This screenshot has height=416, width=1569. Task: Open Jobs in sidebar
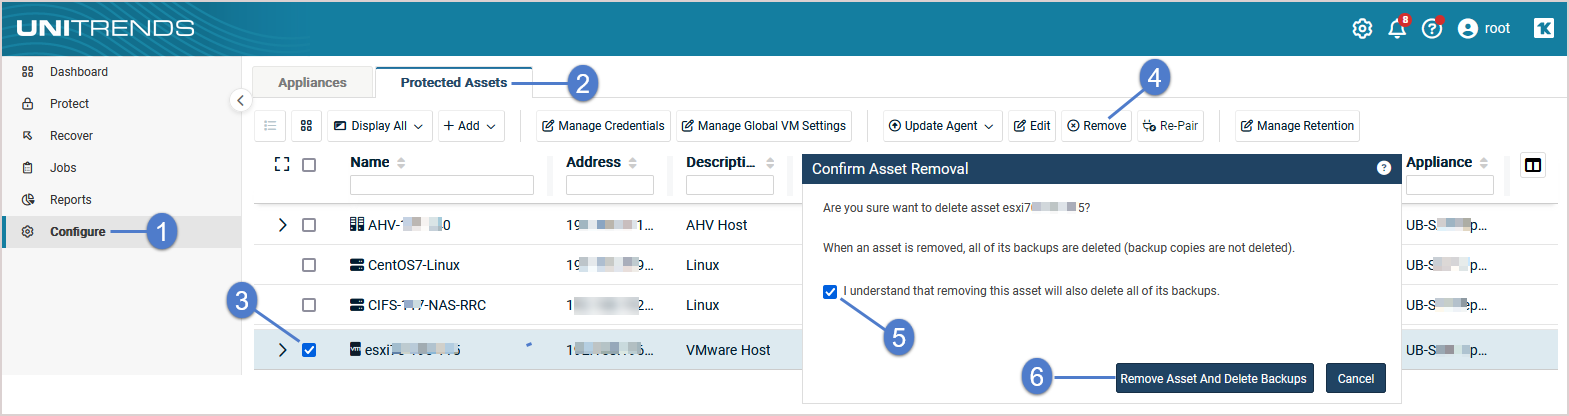[63, 168]
